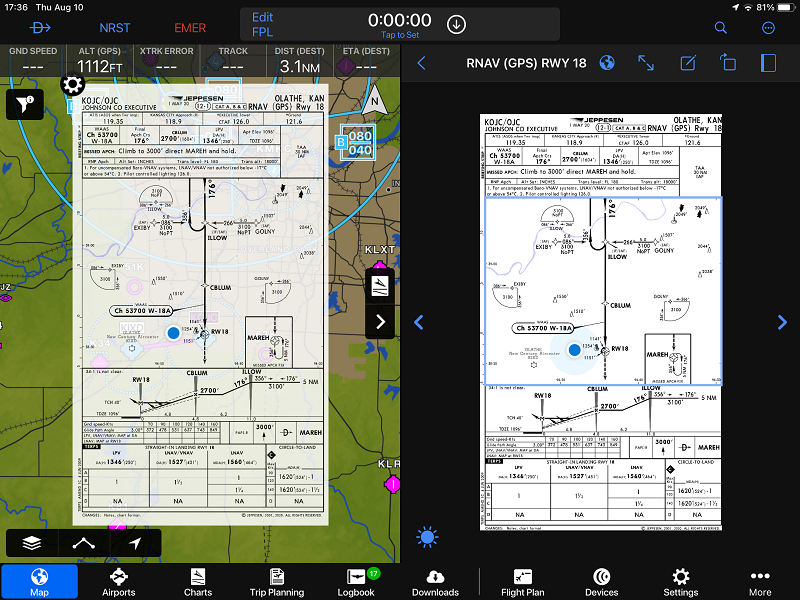The width and height of the screenshot is (800, 600).
Task: Switch to the Trip Planning tab
Action: [277, 582]
